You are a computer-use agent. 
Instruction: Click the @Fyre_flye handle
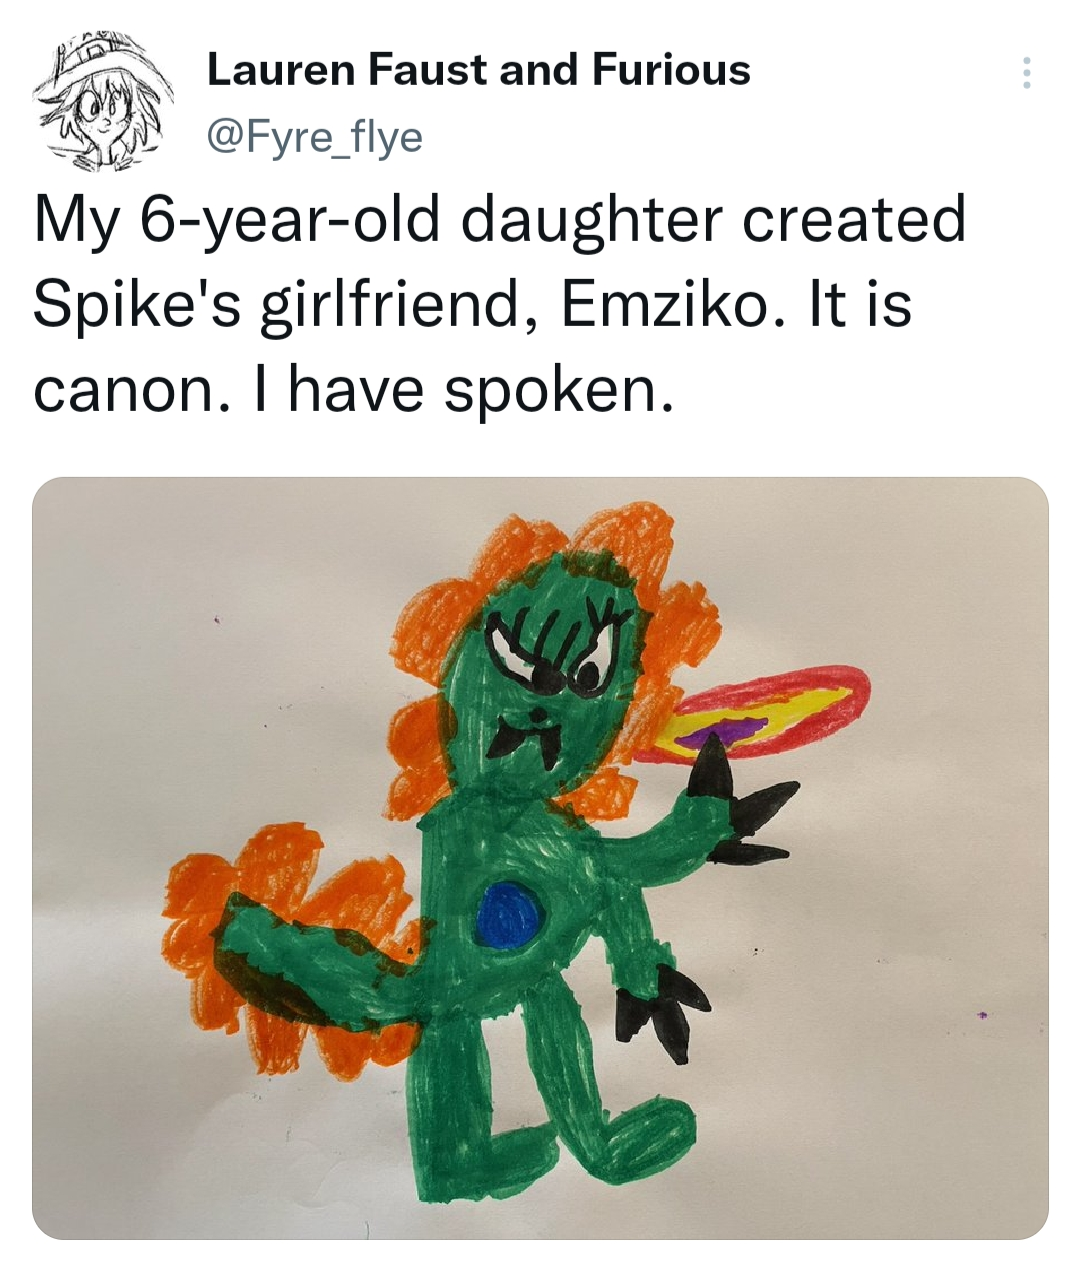(x=314, y=136)
